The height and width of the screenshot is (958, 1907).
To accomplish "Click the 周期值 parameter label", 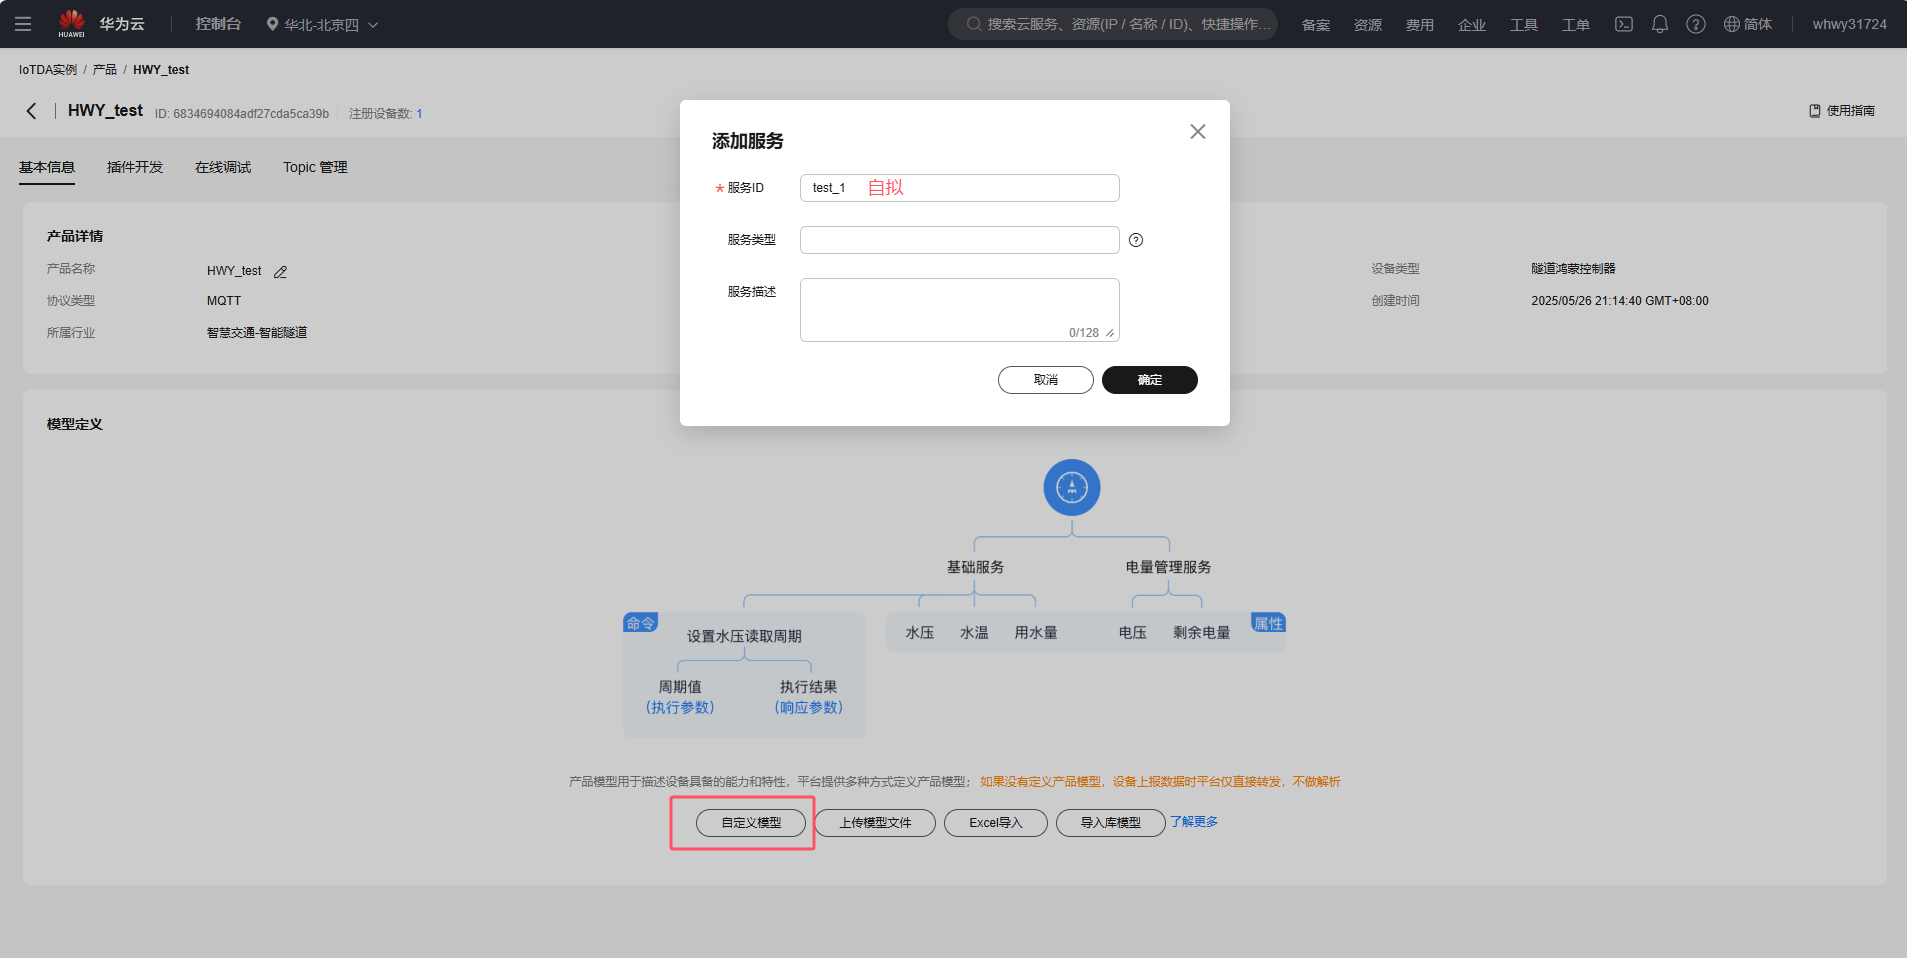I will click(x=680, y=687).
